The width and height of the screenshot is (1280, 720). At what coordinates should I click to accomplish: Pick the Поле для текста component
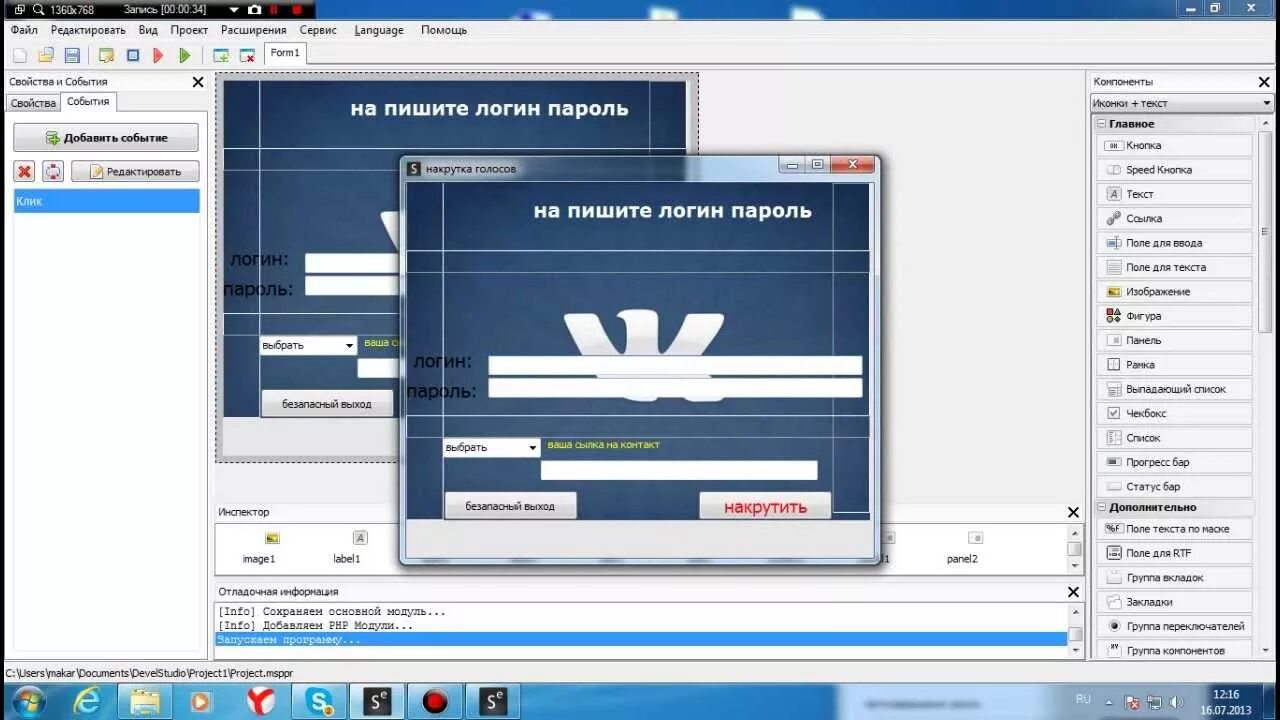click(x=1175, y=267)
